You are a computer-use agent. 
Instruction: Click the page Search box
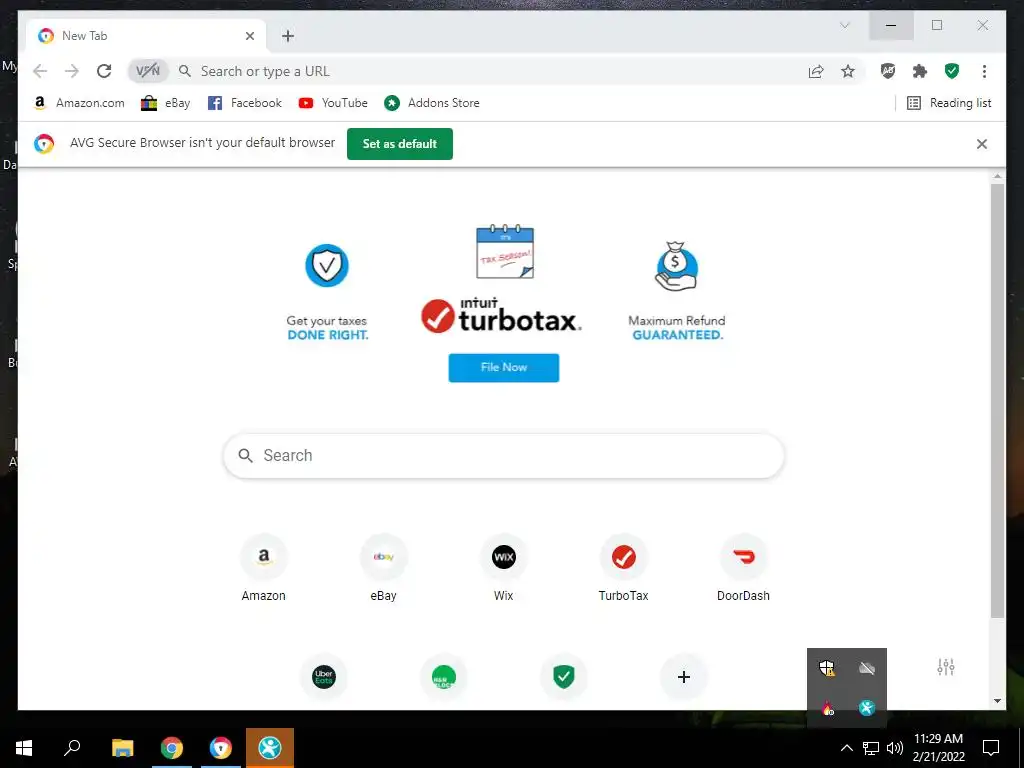tap(504, 456)
